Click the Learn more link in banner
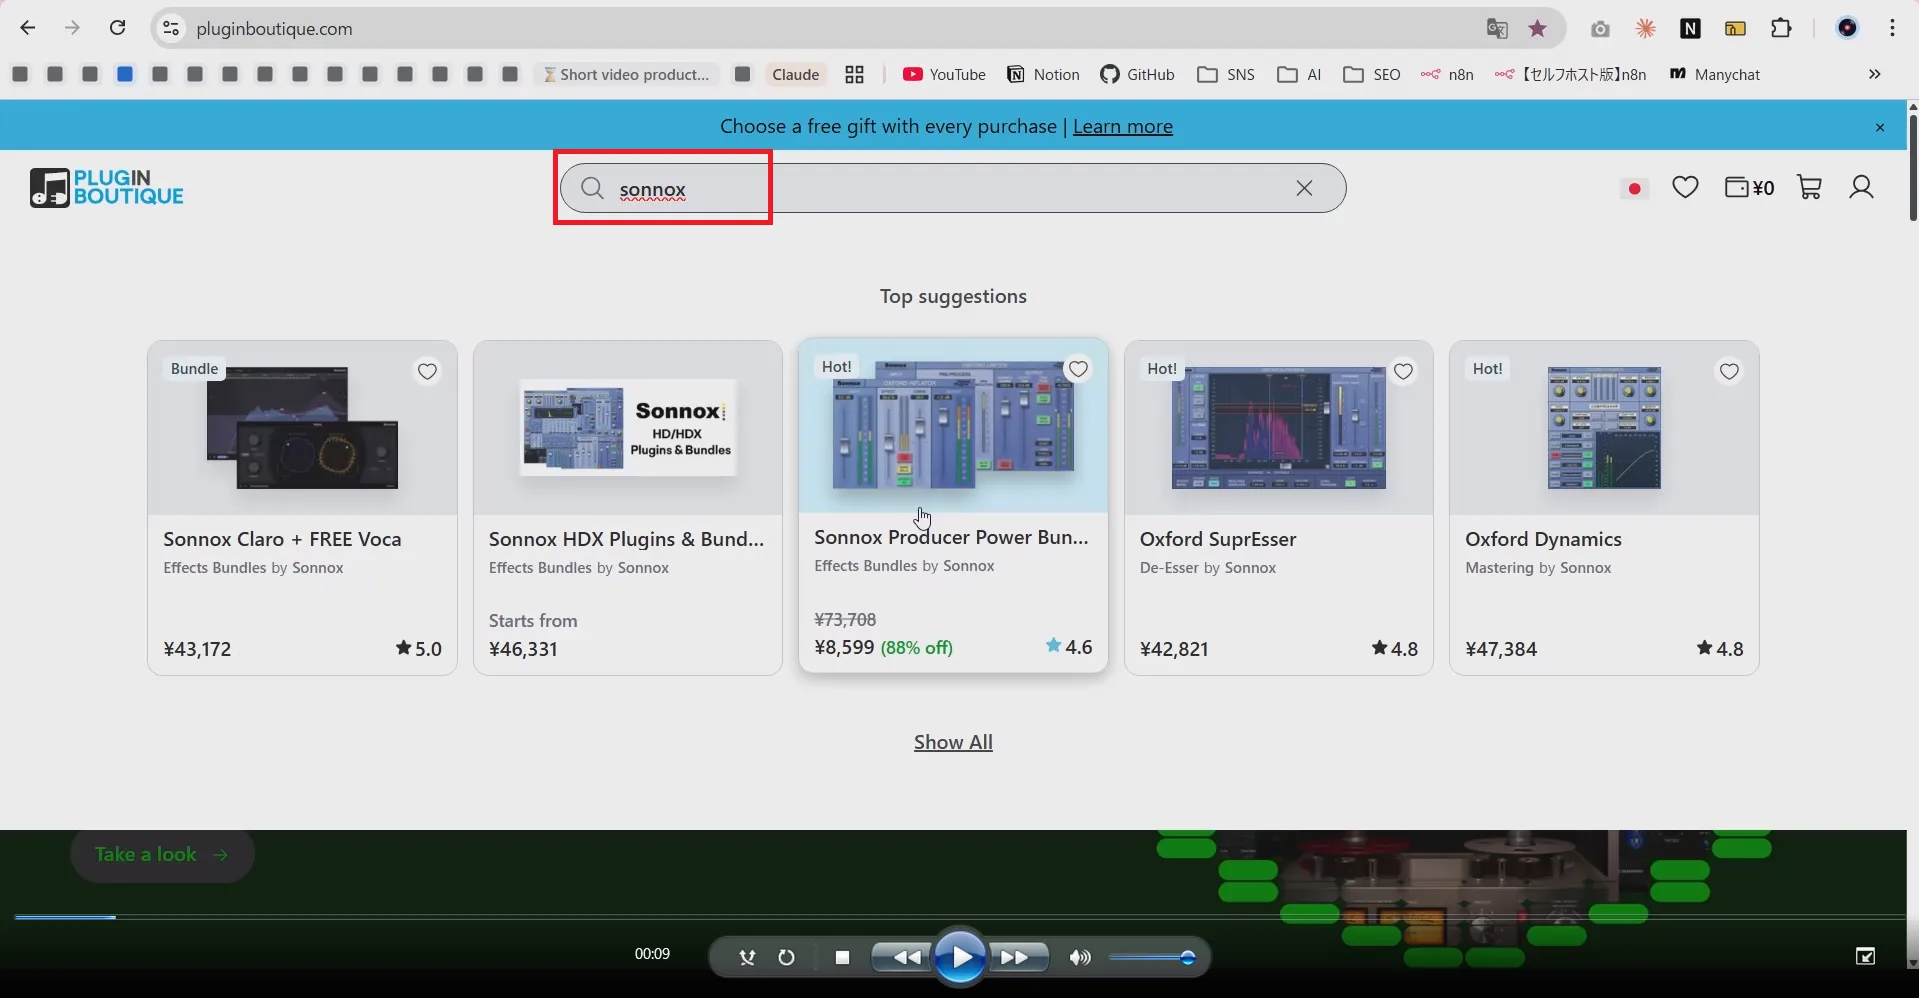 [x=1122, y=126]
